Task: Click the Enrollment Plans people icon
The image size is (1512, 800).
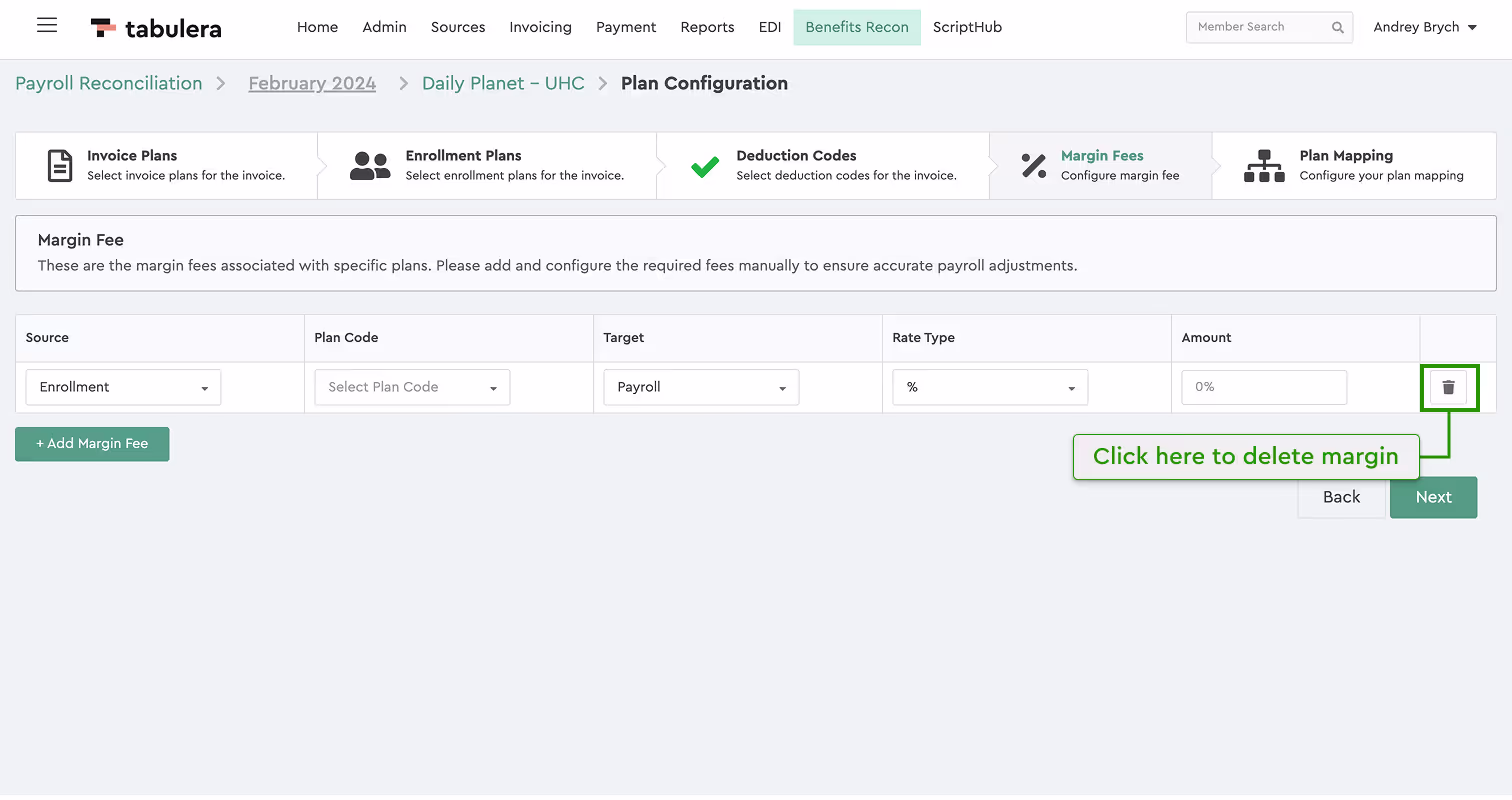Action: pyautogui.click(x=370, y=166)
